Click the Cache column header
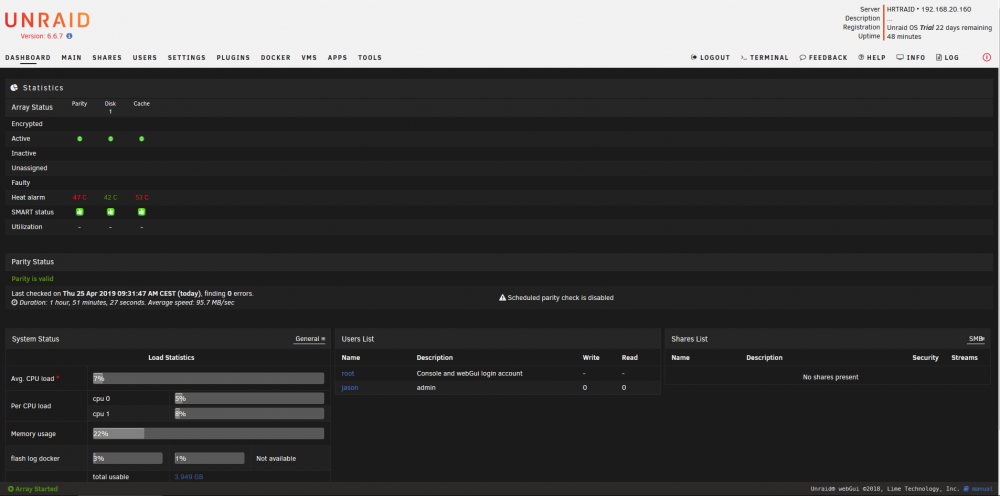The height and width of the screenshot is (496, 1000). [142, 103]
